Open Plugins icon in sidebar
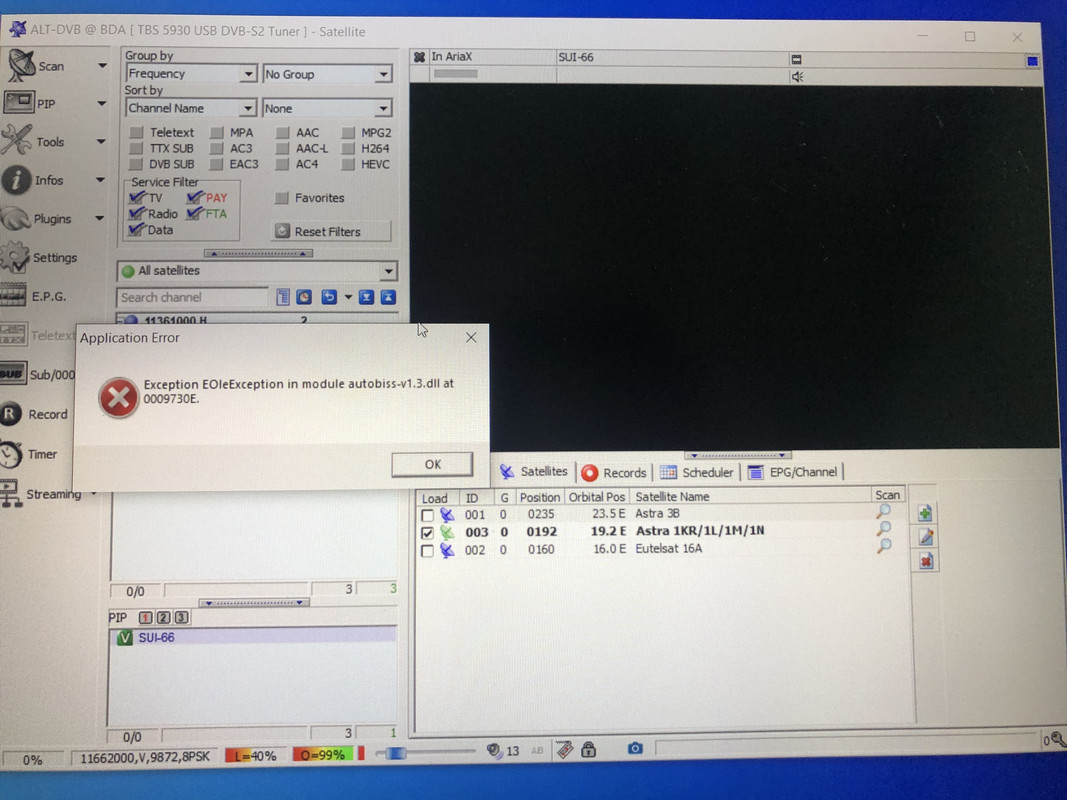This screenshot has width=1067, height=800. click(16, 219)
